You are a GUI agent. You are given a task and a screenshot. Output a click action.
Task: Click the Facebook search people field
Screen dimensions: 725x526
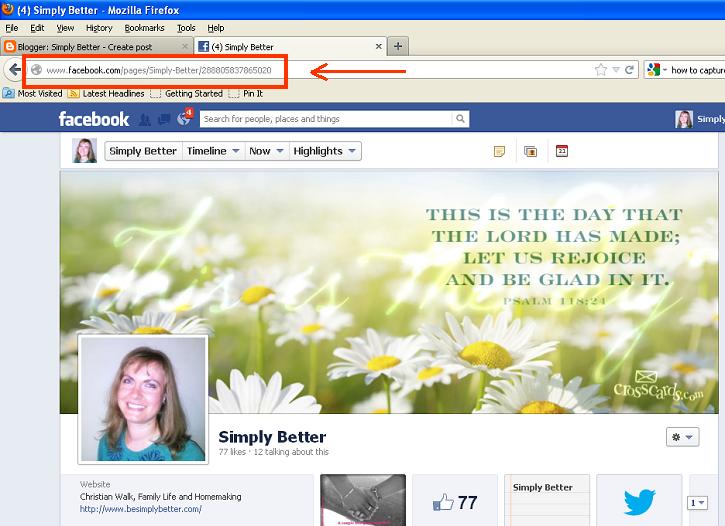pos(326,119)
